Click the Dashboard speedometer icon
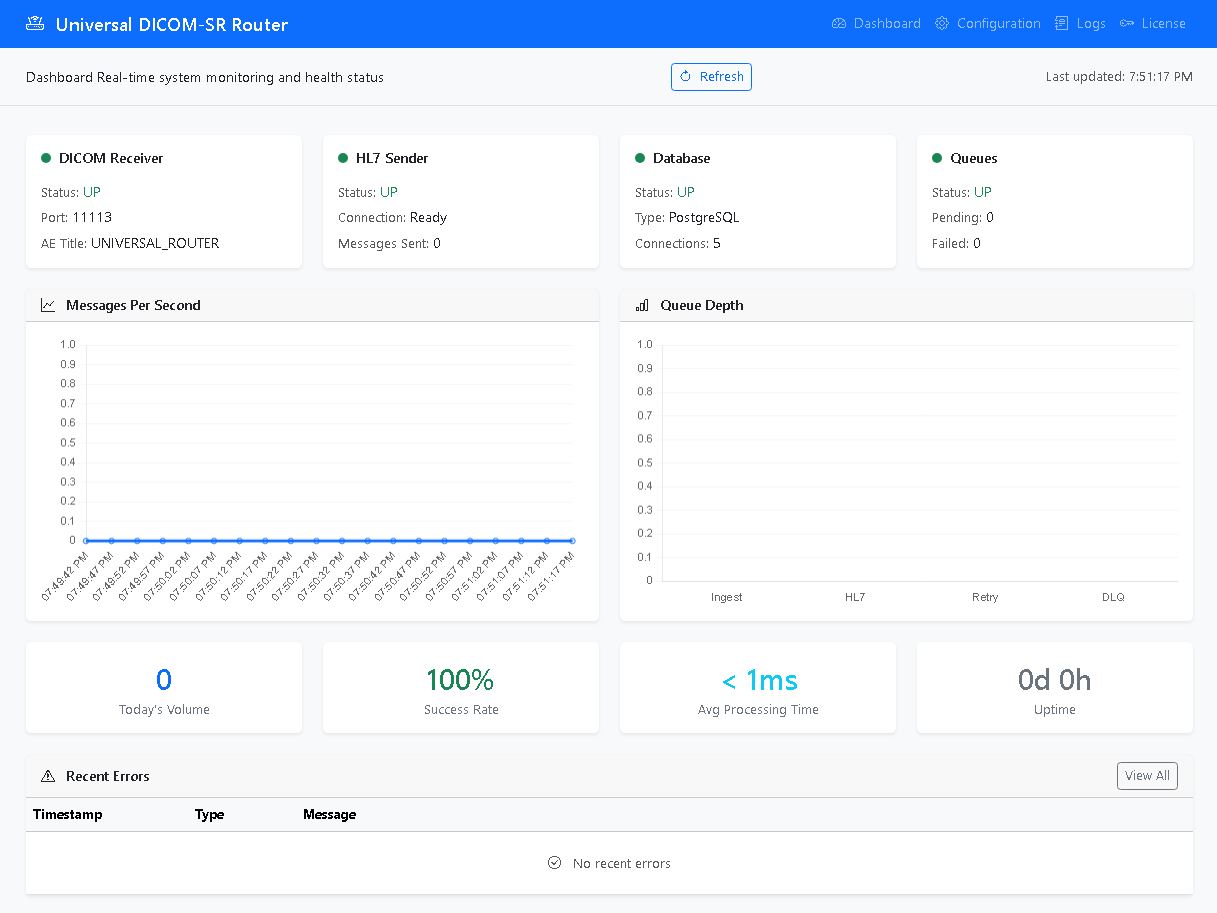The width and height of the screenshot is (1217, 913). coord(839,23)
